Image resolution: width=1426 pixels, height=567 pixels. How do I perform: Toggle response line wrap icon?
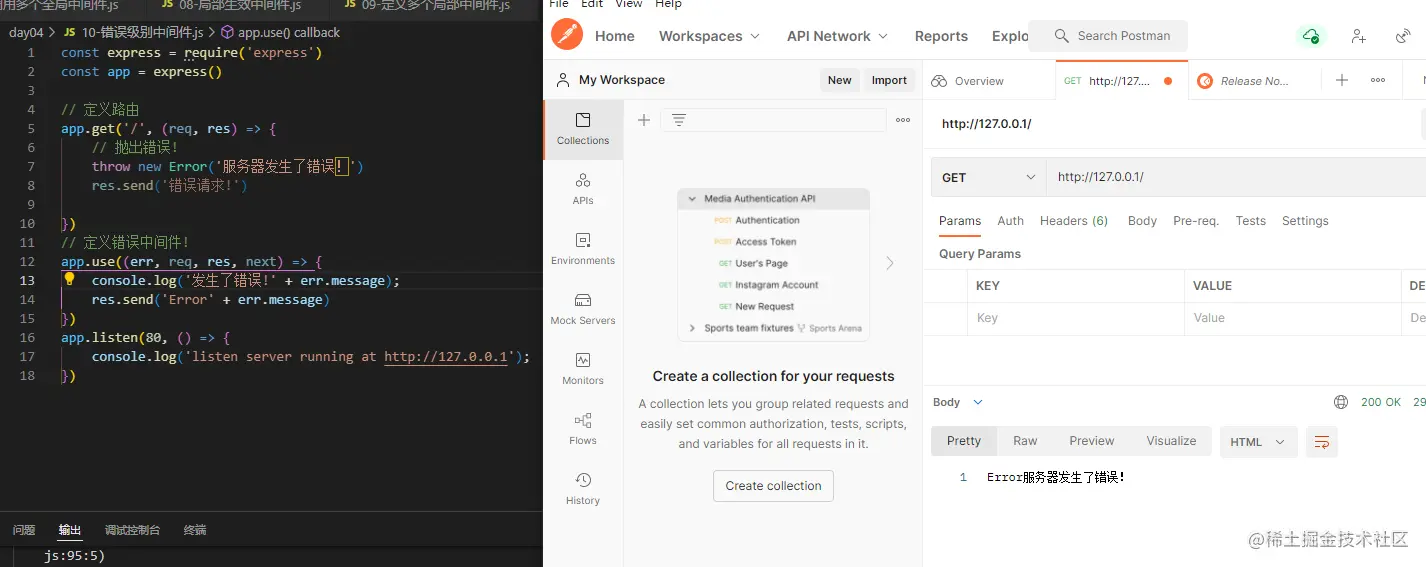coord(1322,442)
